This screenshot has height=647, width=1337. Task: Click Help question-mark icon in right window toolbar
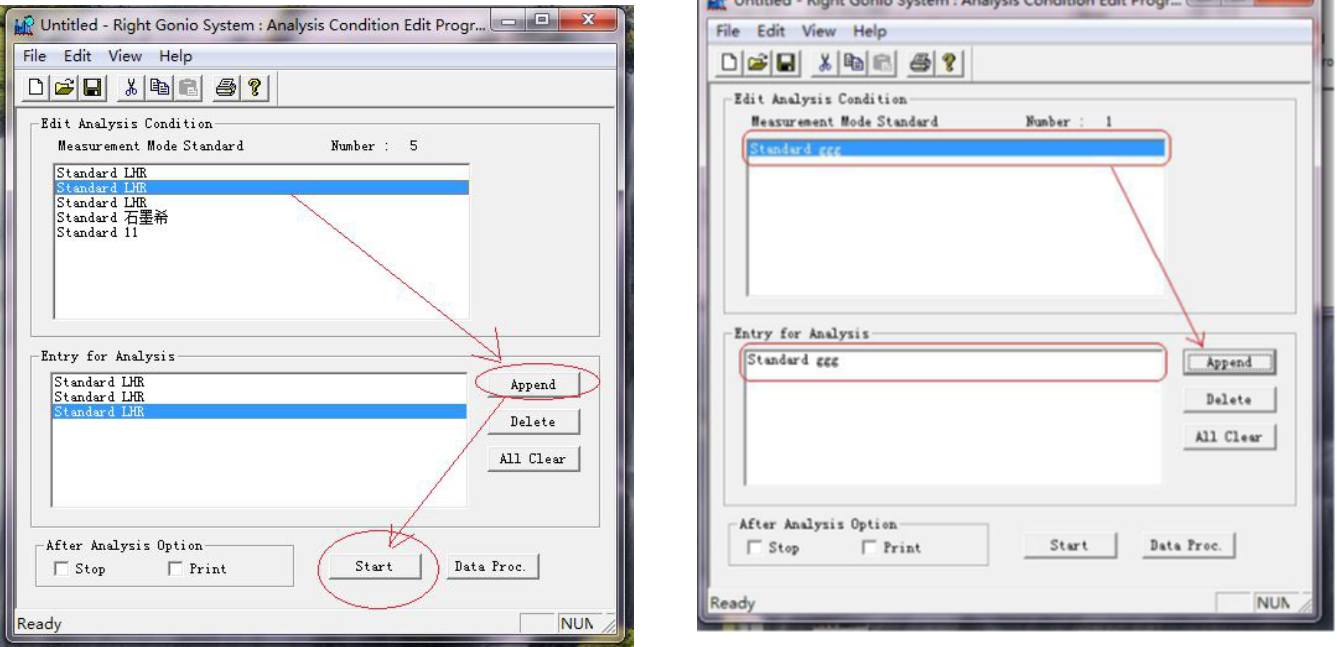point(948,63)
